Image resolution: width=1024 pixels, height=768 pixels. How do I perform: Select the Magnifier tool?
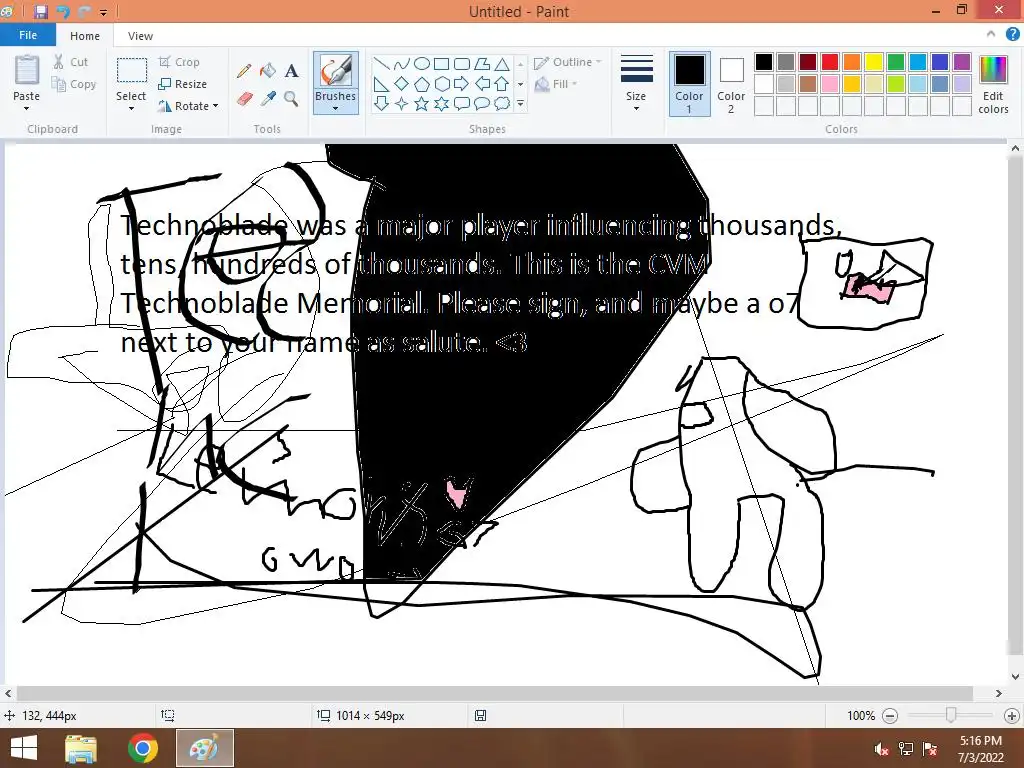tap(291, 99)
